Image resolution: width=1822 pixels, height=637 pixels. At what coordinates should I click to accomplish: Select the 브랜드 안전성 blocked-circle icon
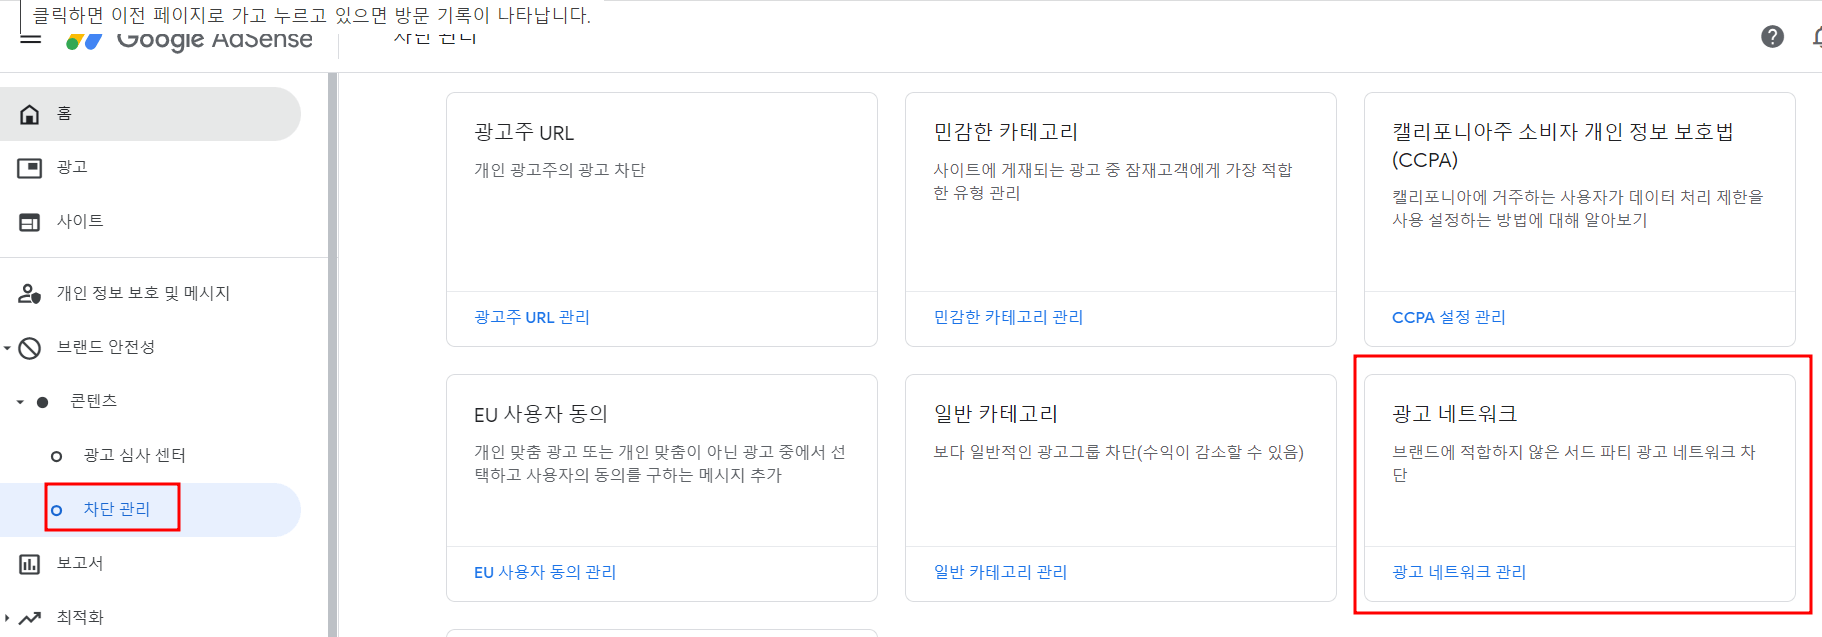pyautogui.click(x=30, y=347)
